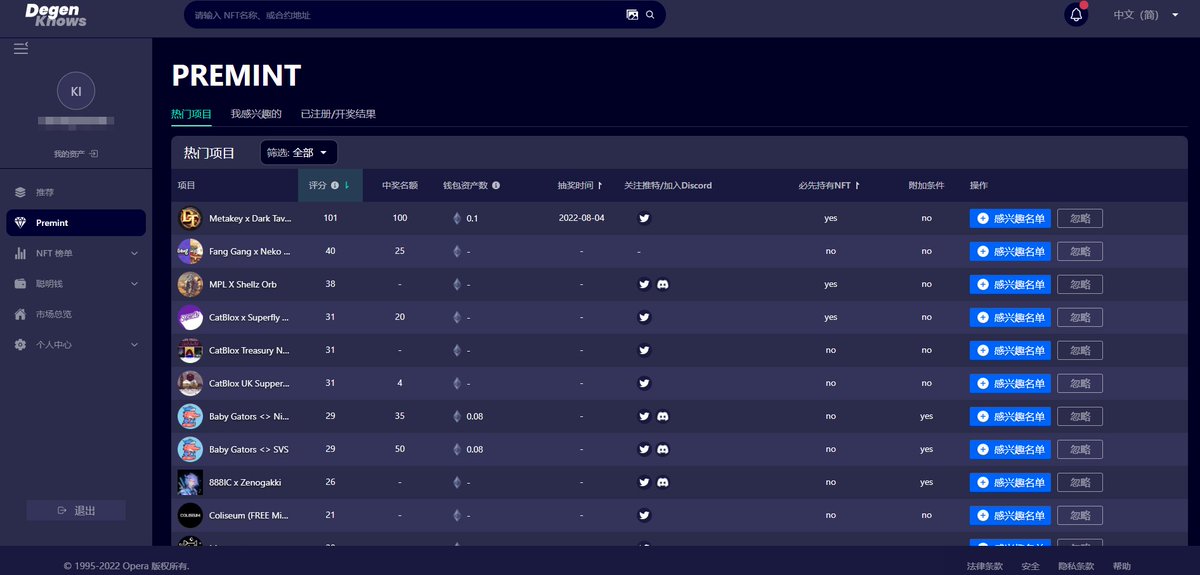Click the image search icon in search bar
The image size is (1200, 575).
632,15
